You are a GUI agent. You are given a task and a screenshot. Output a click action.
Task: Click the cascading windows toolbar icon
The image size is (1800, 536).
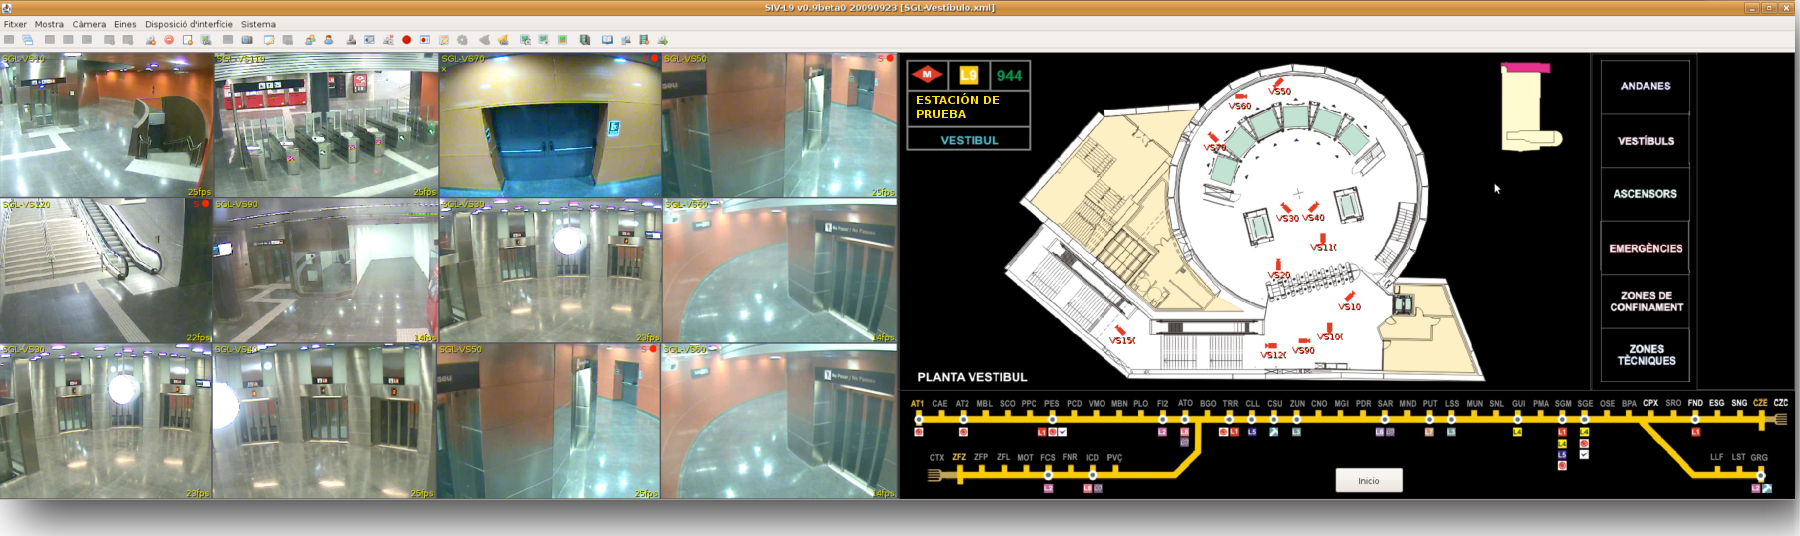pos(27,40)
